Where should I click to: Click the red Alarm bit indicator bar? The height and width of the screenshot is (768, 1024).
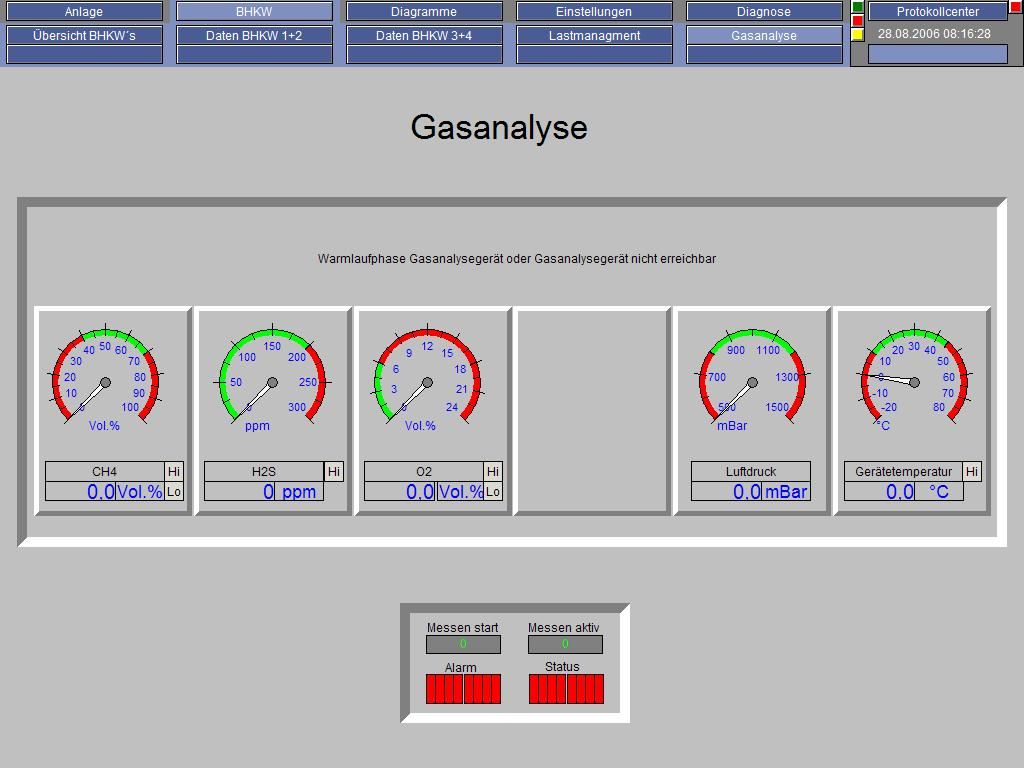(x=463, y=689)
